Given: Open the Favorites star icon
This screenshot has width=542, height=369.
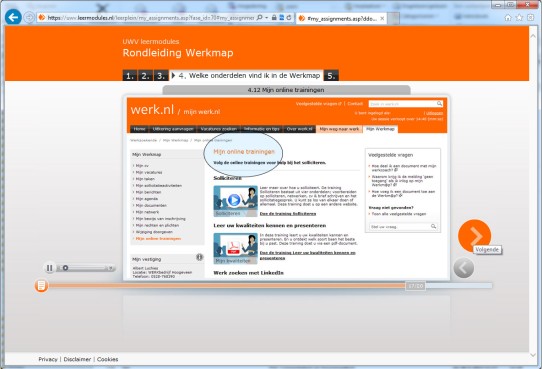Looking at the screenshot, I should pos(519,18).
